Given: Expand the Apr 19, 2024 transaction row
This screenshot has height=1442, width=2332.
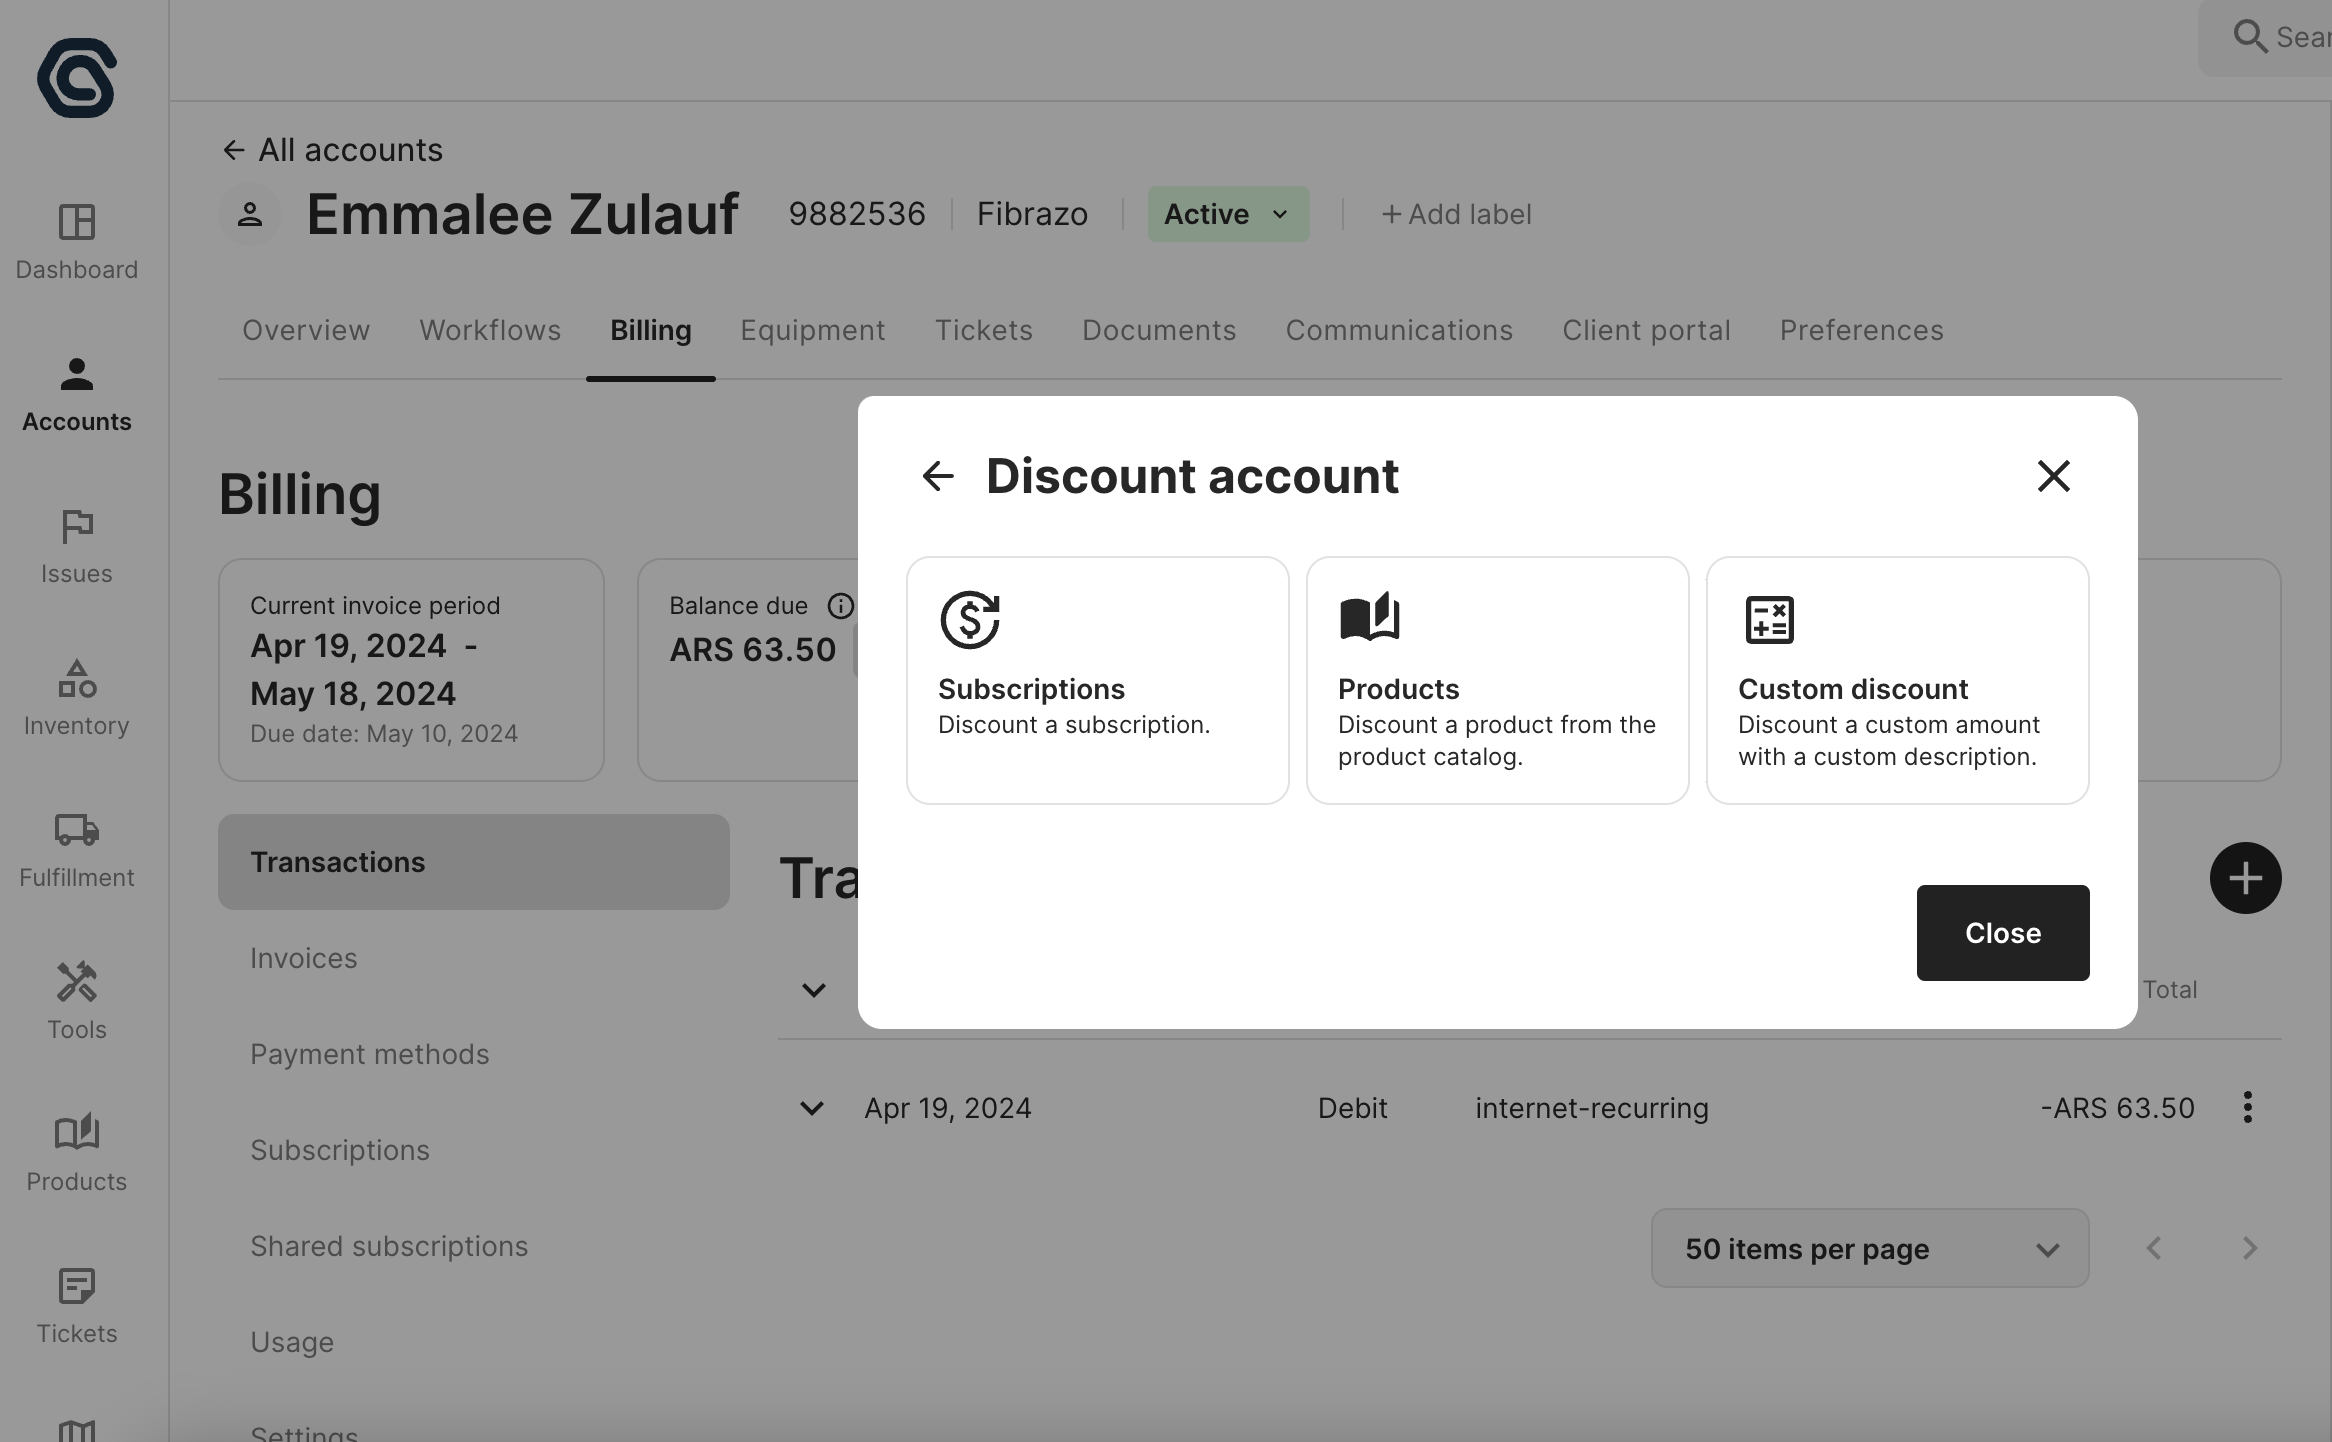Looking at the screenshot, I should click(x=812, y=1108).
